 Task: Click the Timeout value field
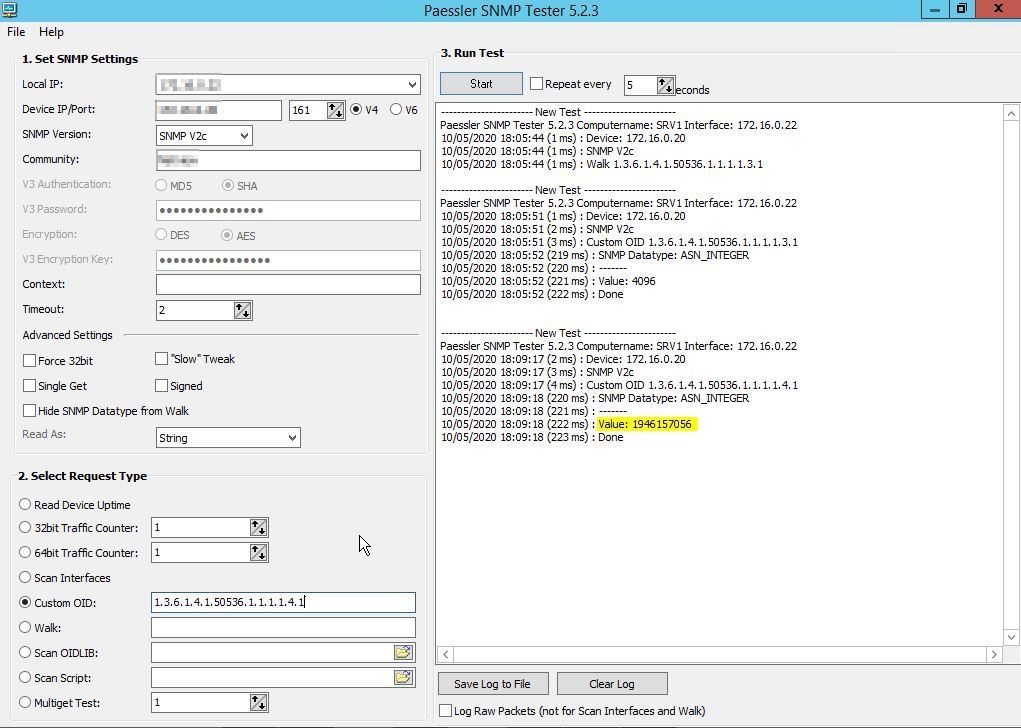pos(195,310)
